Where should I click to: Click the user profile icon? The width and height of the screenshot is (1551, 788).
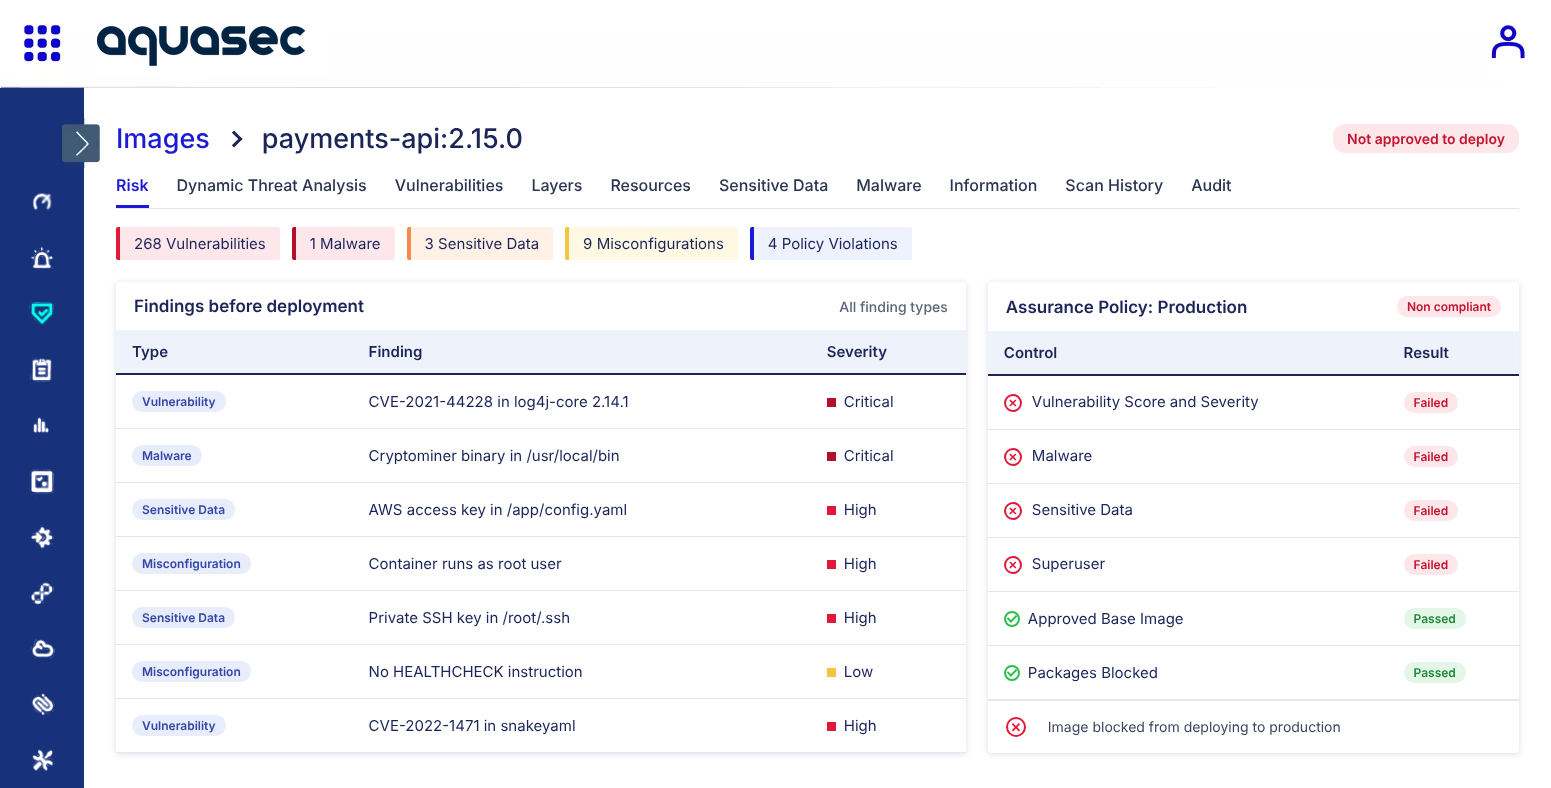coord(1507,43)
